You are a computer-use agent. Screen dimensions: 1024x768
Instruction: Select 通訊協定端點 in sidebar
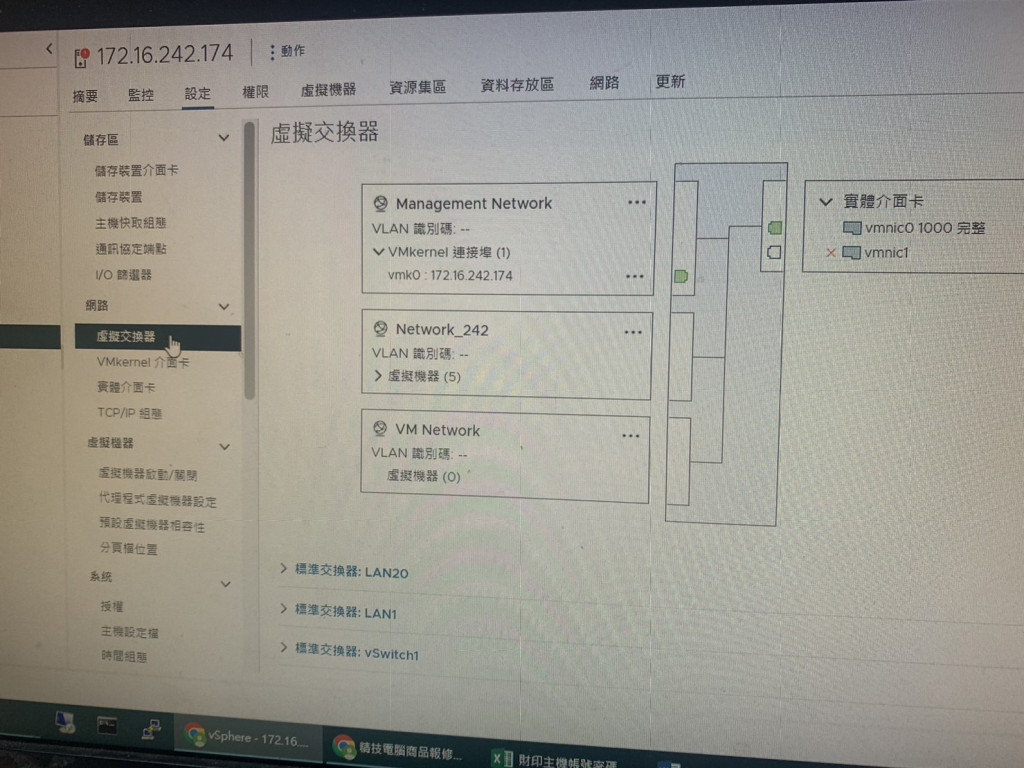pyautogui.click(x=131, y=249)
